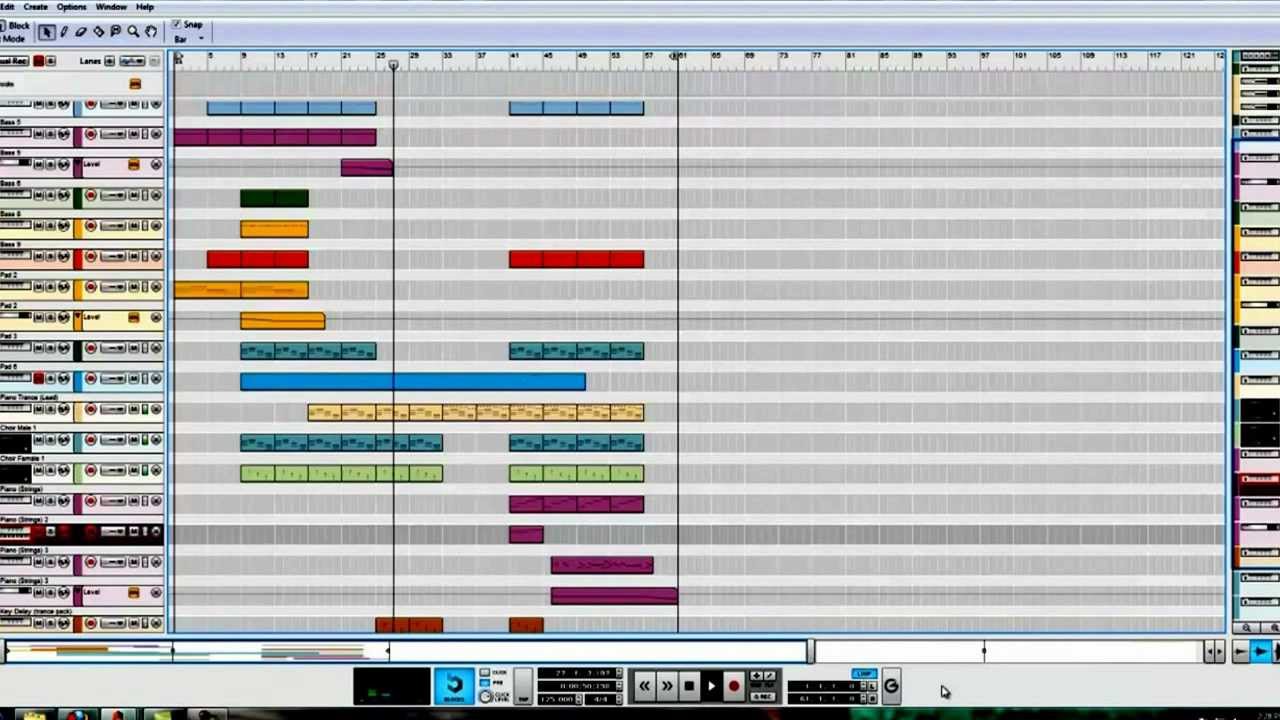Select the Magnify tool

pos(132,32)
